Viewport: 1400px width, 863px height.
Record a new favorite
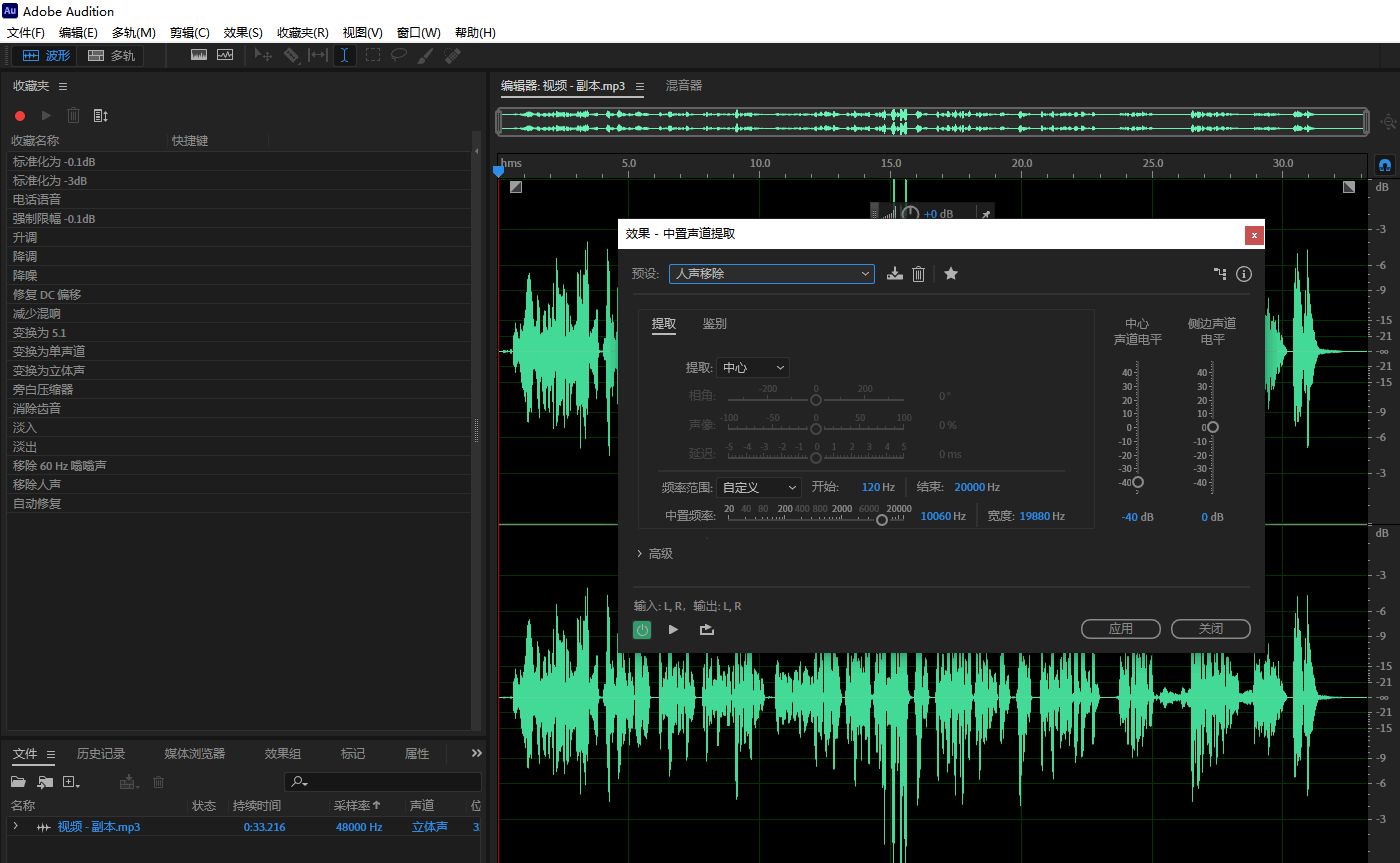pos(19,116)
